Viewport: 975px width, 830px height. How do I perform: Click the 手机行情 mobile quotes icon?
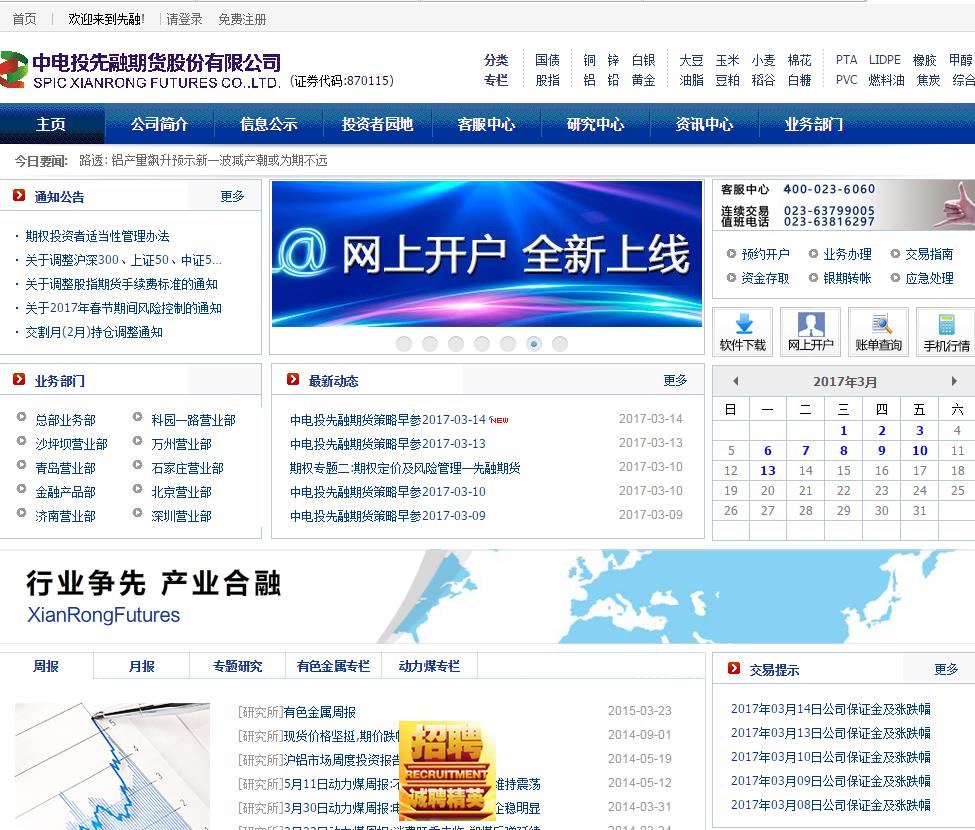pyautogui.click(x=946, y=331)
